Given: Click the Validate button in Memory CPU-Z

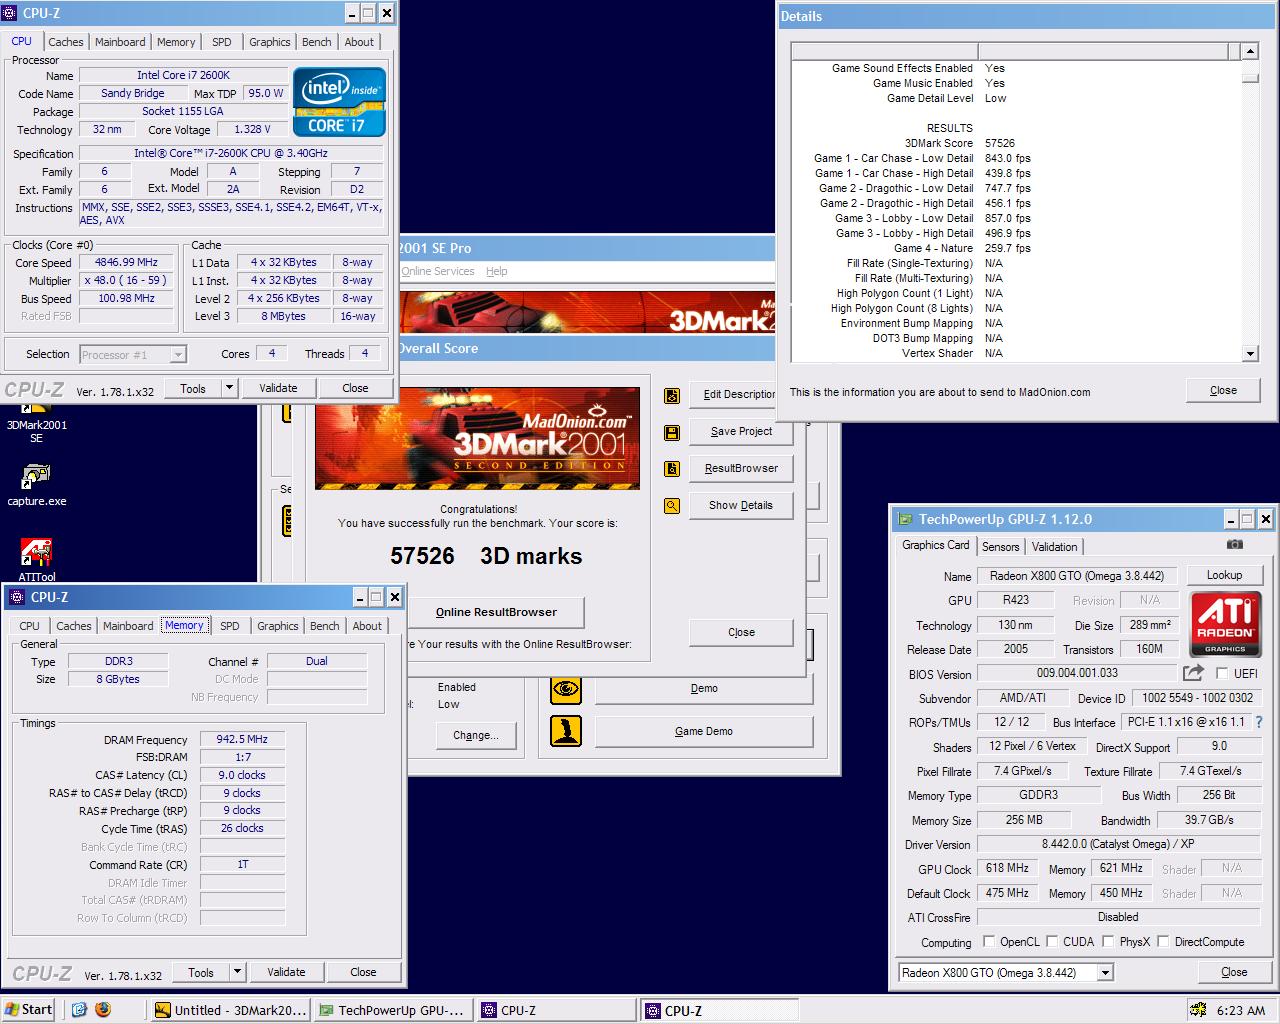Looking at the screenshot, I should 286,971.
